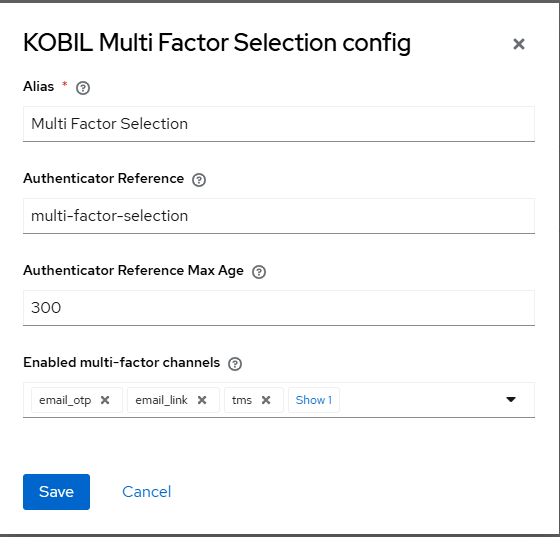View help for Enabled multi-factor channels

click(x=235, y=364)
